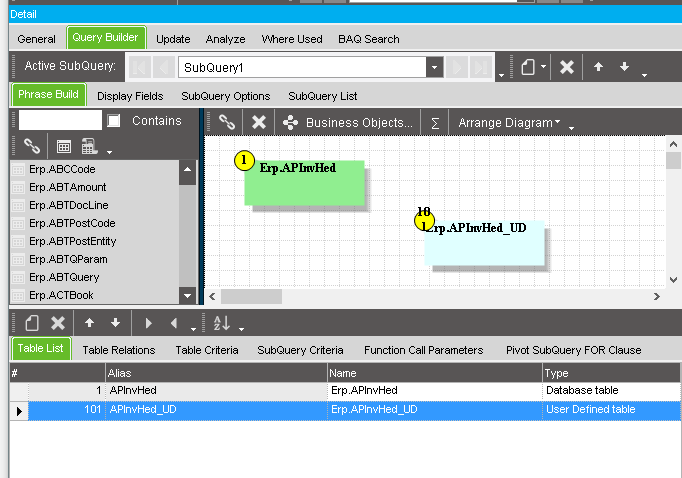Move subquery up arrow
Screen dimensions: 682x478
click(x=598, y=67)
